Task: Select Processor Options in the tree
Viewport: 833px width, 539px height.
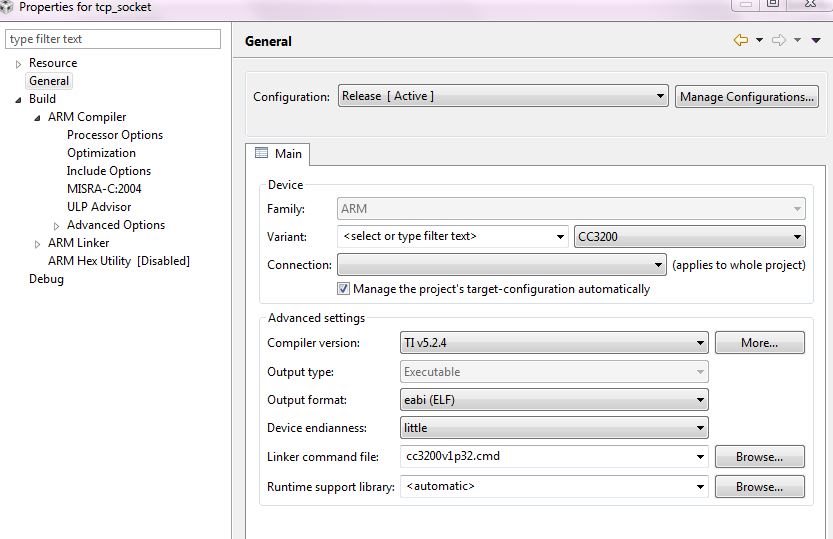Action: 115,135
